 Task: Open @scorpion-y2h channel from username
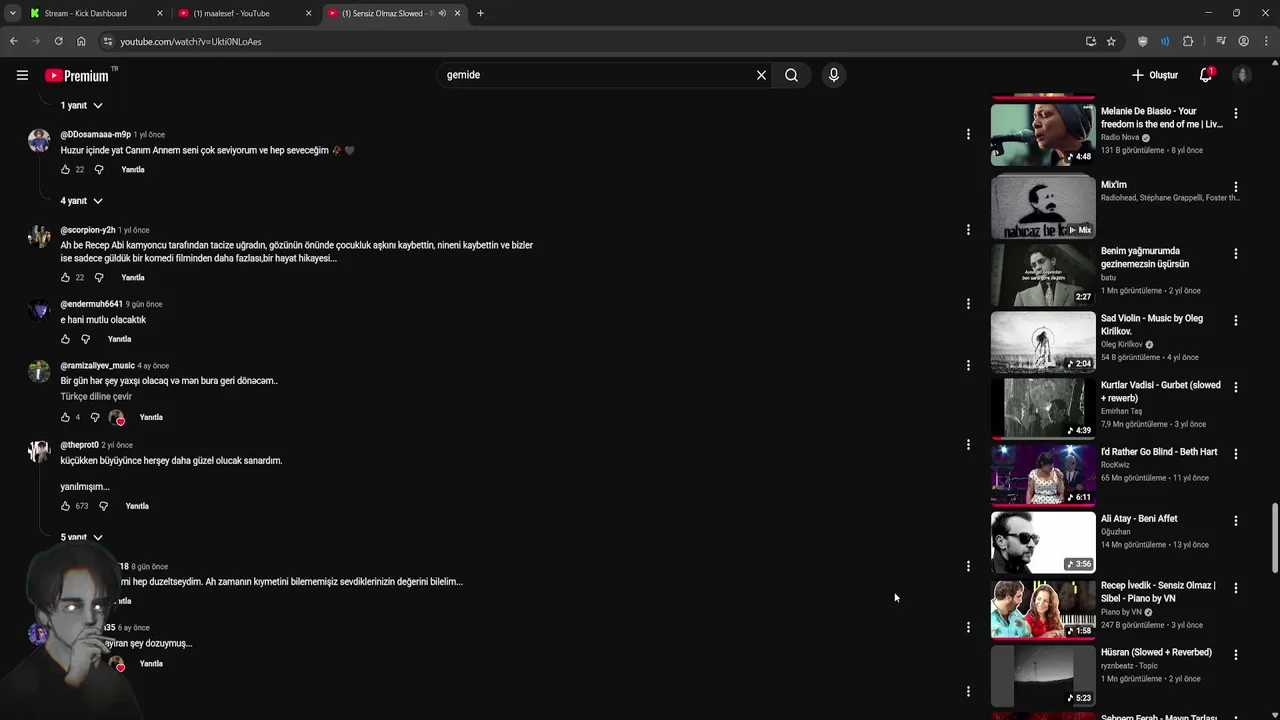point(88,230)
